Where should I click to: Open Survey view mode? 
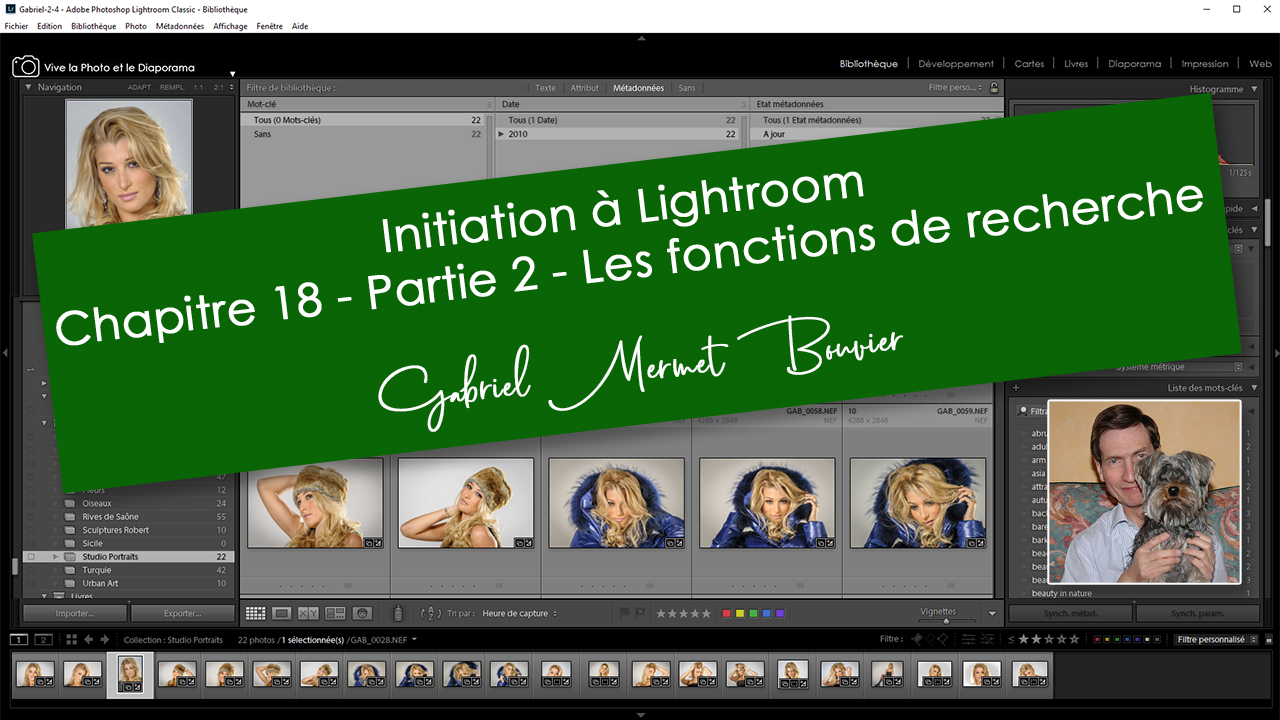point(335,613)
